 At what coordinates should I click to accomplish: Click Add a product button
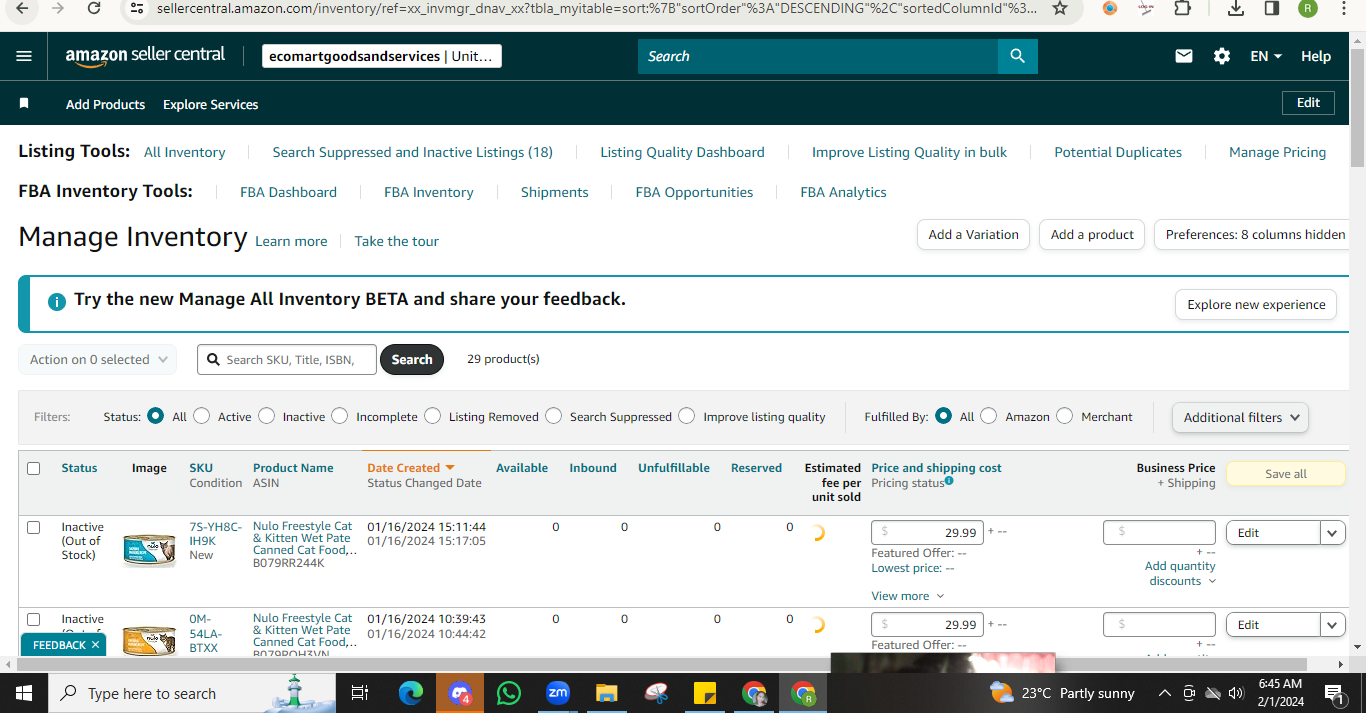pos(1092,235)
